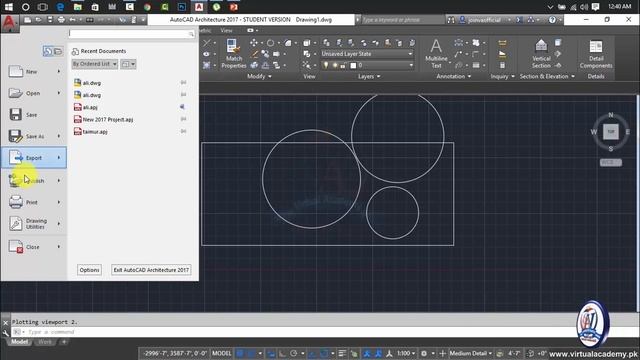This screenshot has width=640, height=360.
Task: Expand the Layers panel
Action: point(369,76)
